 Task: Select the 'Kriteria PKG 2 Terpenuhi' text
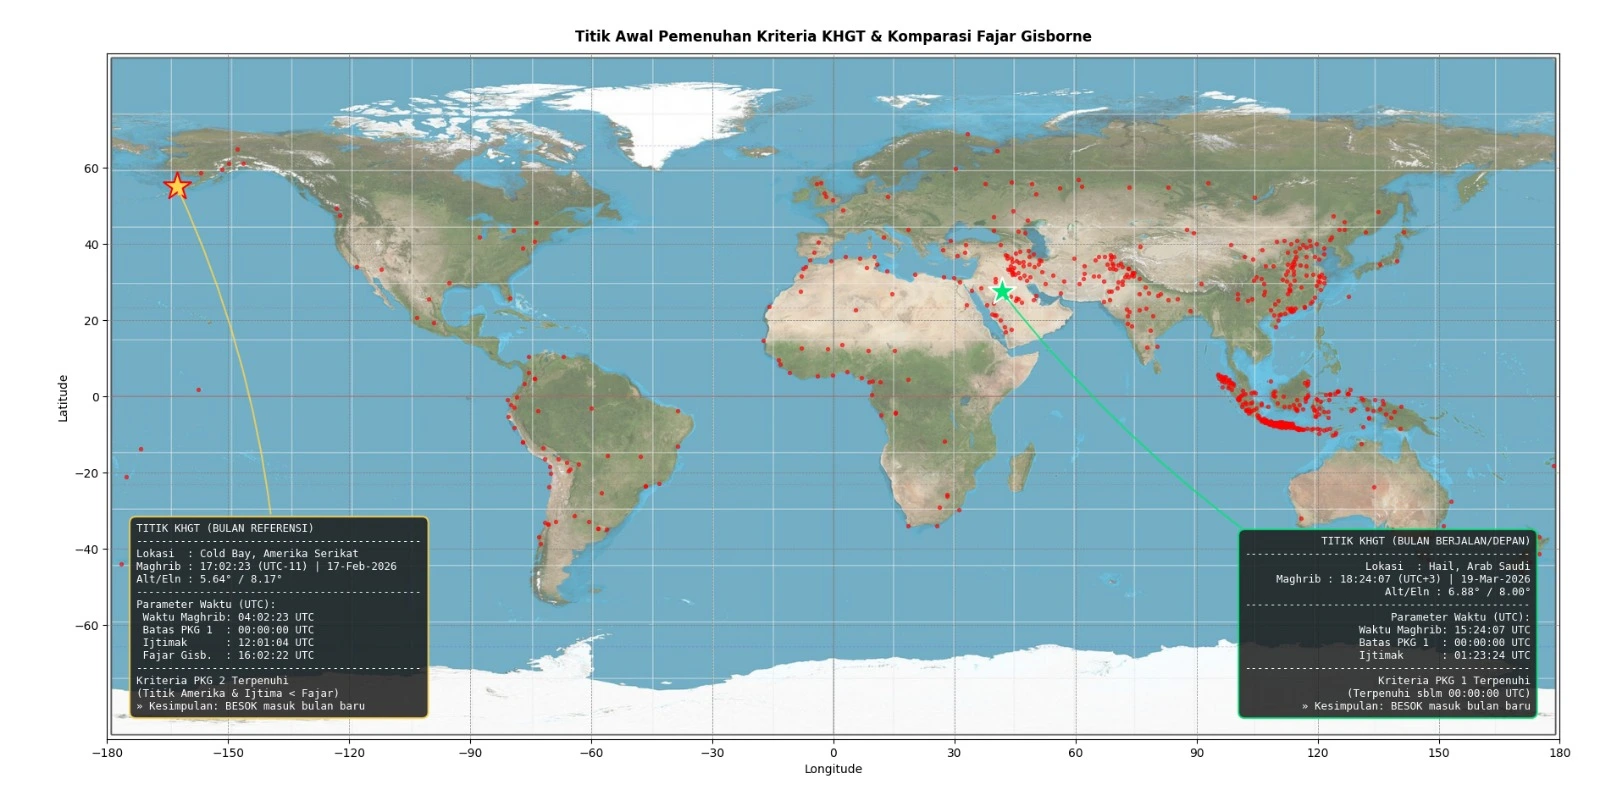click(x=212, y=681)
